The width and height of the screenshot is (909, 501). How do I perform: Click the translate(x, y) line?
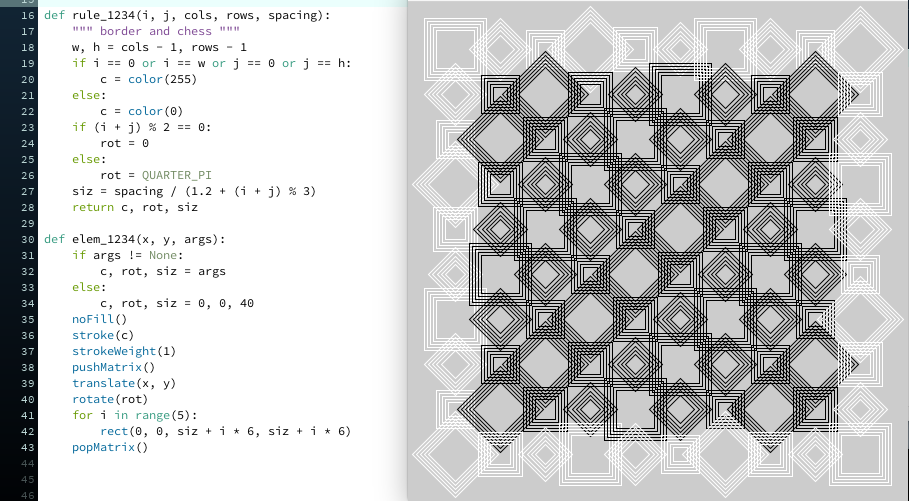[123, 383]
